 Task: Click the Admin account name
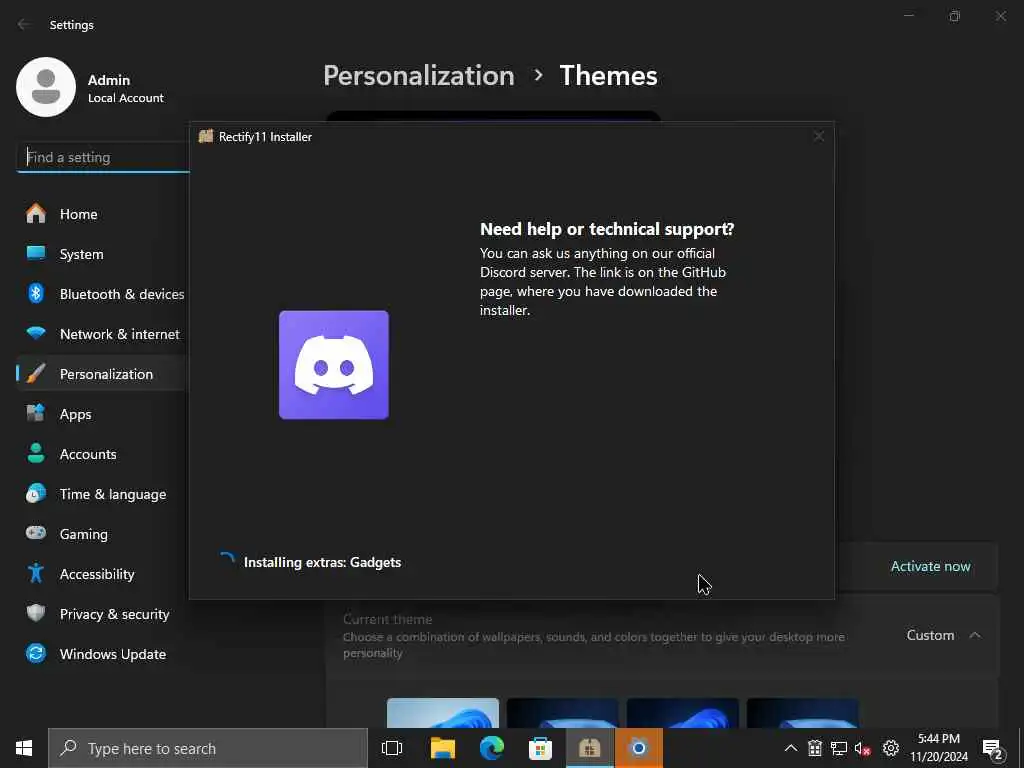109,80
